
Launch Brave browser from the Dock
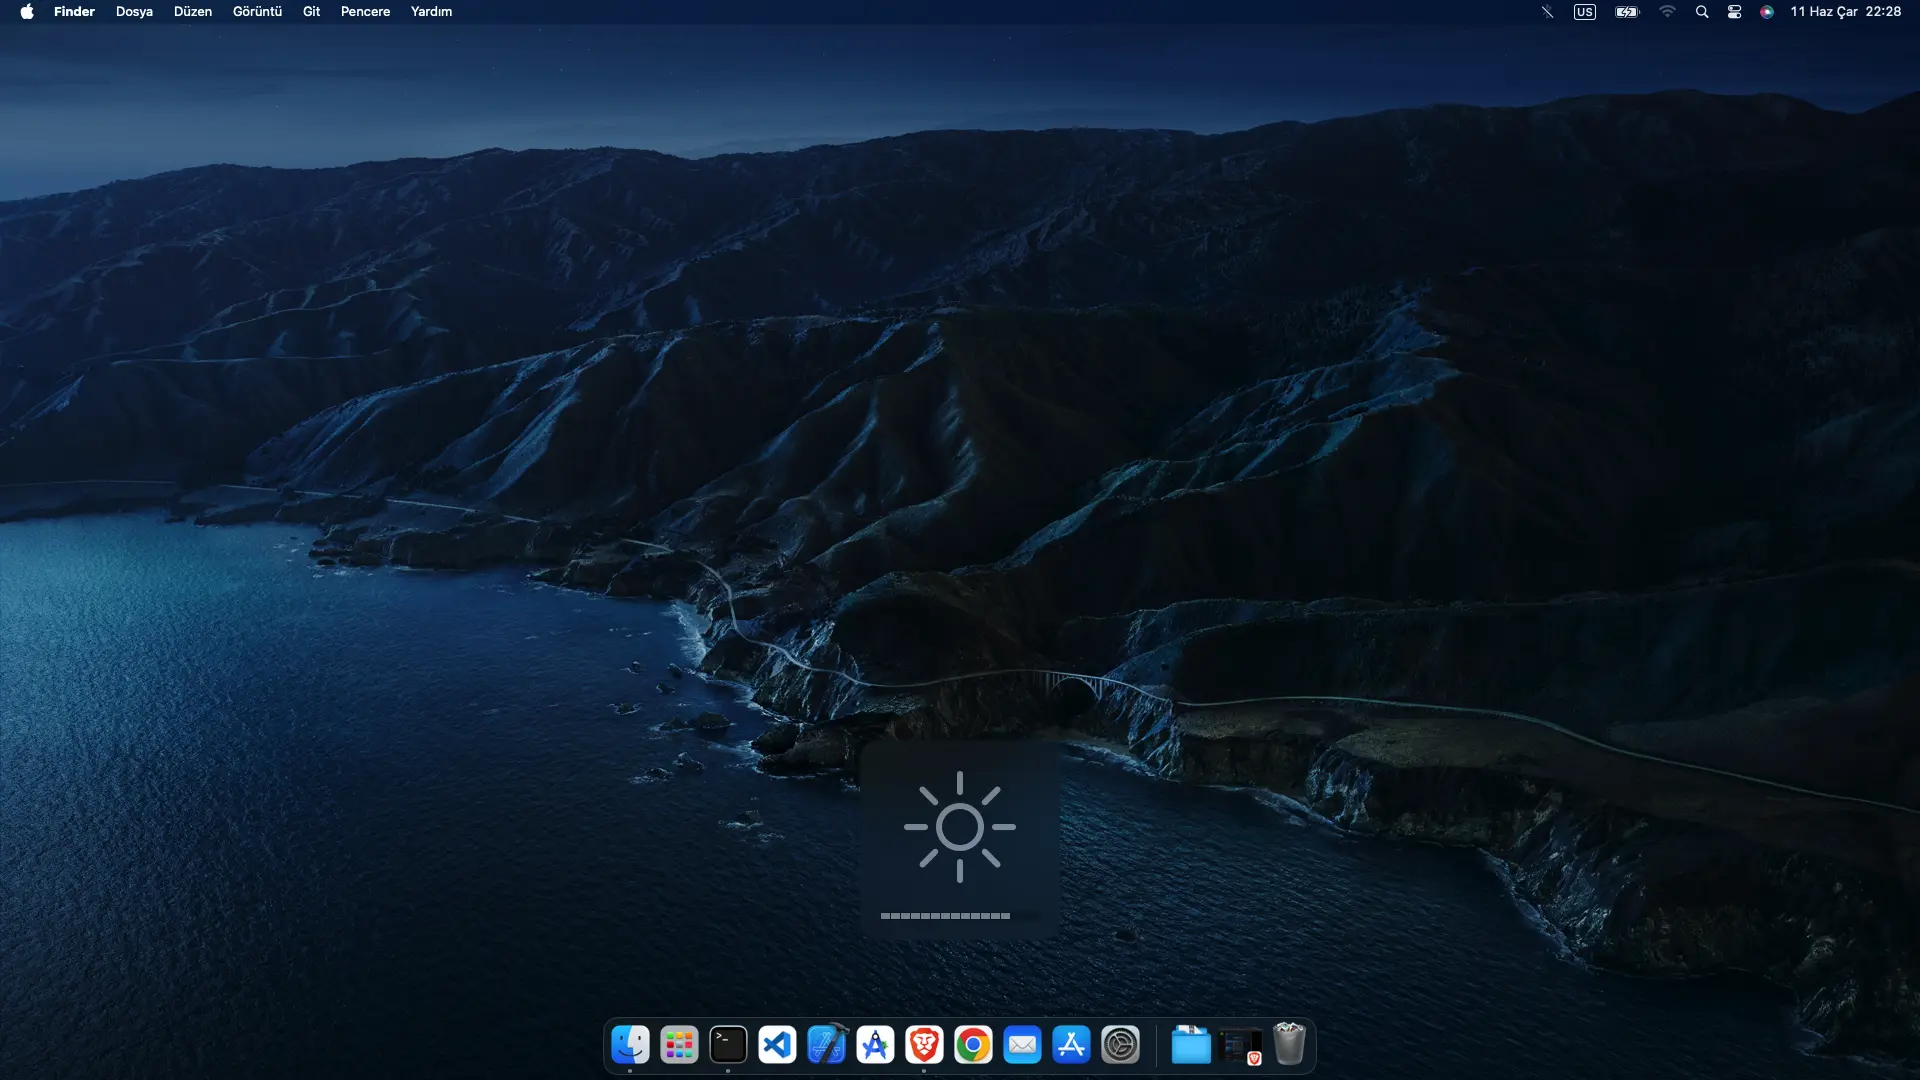pos(924,1045)
